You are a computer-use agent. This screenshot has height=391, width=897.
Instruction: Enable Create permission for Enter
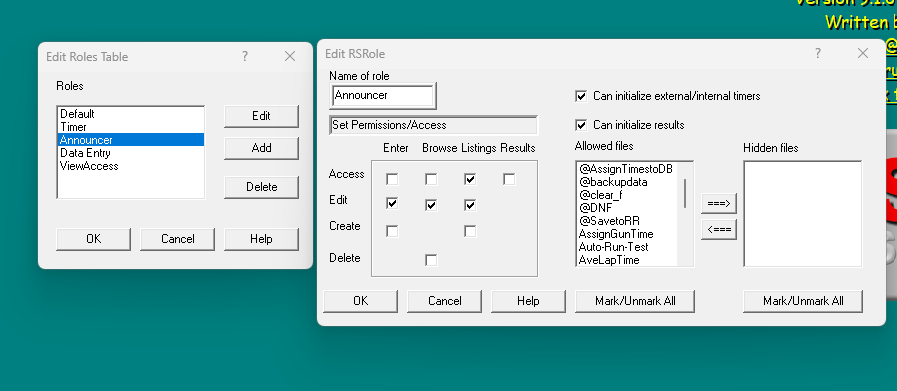(392, 231)
